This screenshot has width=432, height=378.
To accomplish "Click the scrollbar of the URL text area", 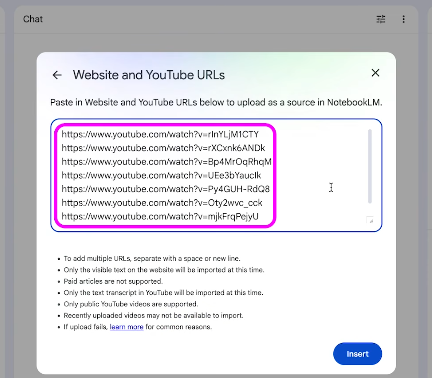I will click(370, 166).
